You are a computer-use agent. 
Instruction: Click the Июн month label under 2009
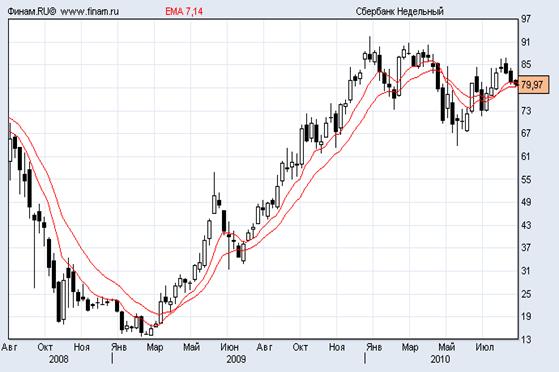(230, 347)
